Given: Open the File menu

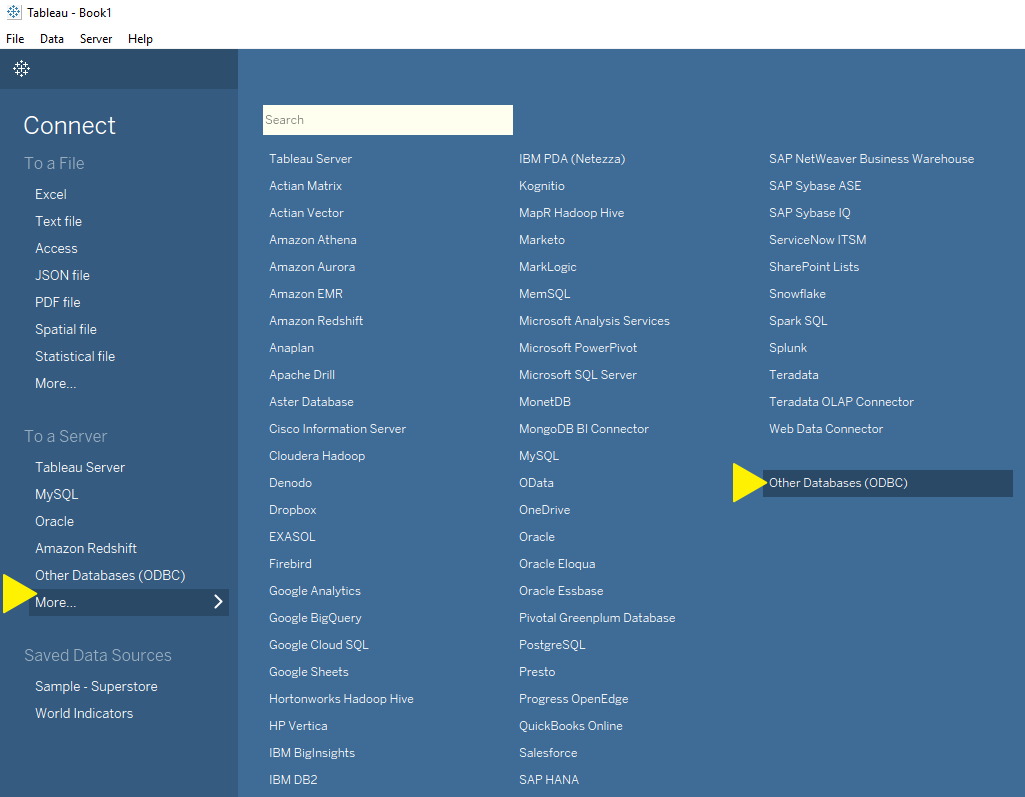Looking at the screenshot, I should pyautogui.click(x=15, y=39).
